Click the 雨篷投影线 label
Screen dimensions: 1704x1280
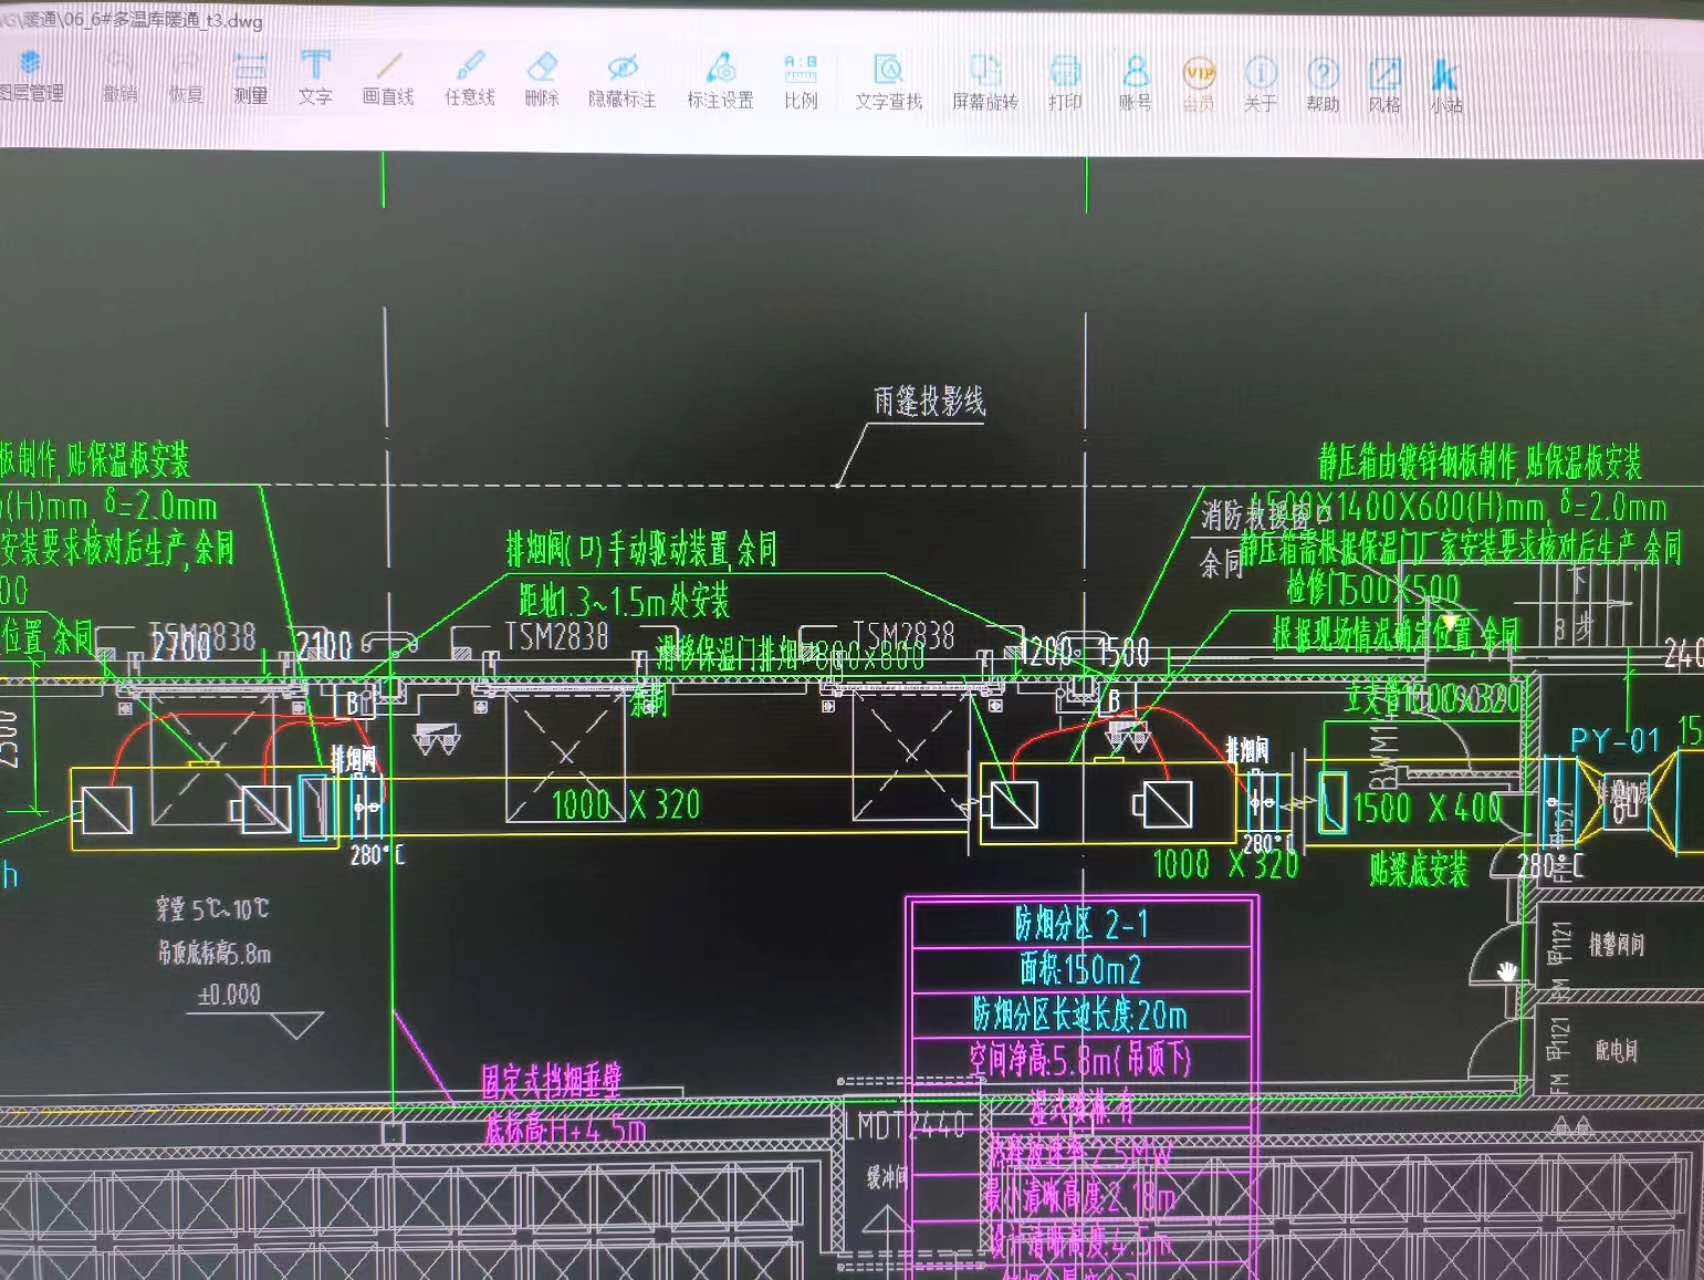[x=930, y=401]
